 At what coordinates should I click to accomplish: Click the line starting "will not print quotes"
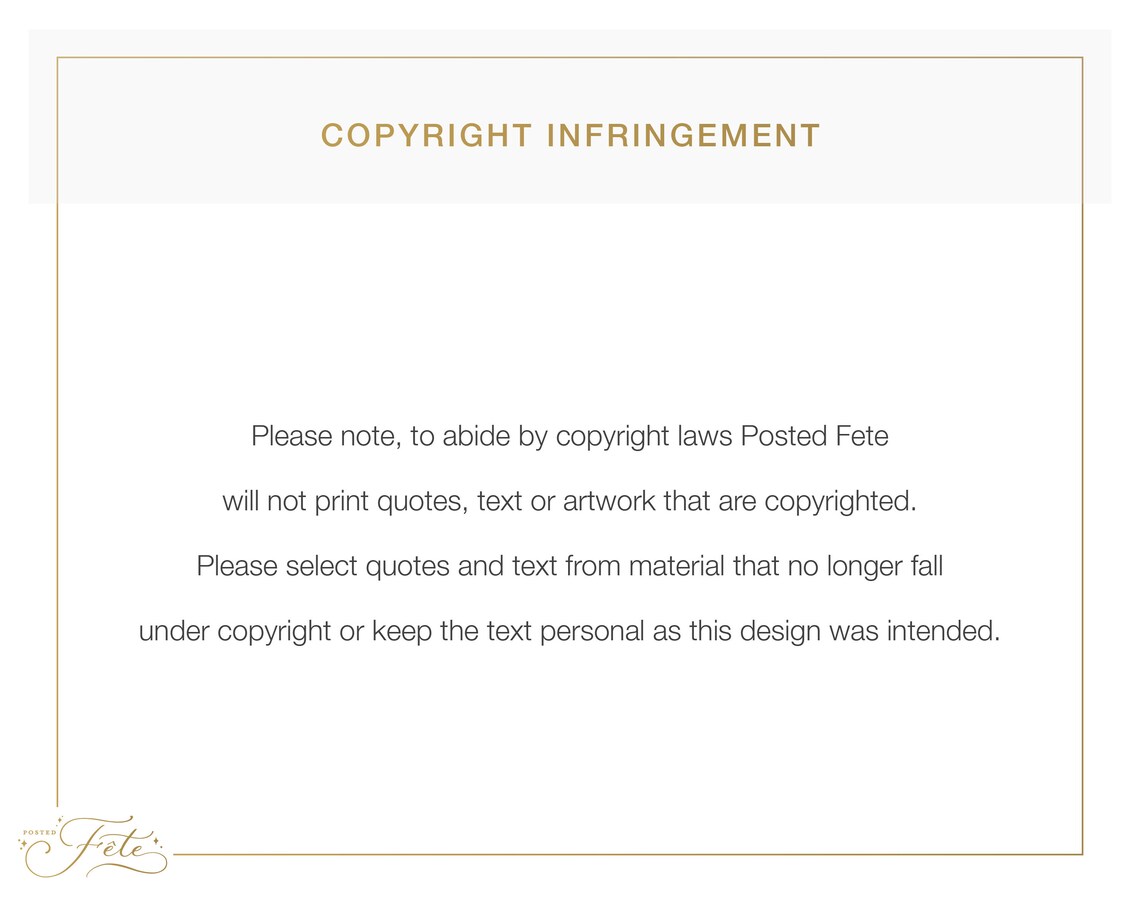569,502
